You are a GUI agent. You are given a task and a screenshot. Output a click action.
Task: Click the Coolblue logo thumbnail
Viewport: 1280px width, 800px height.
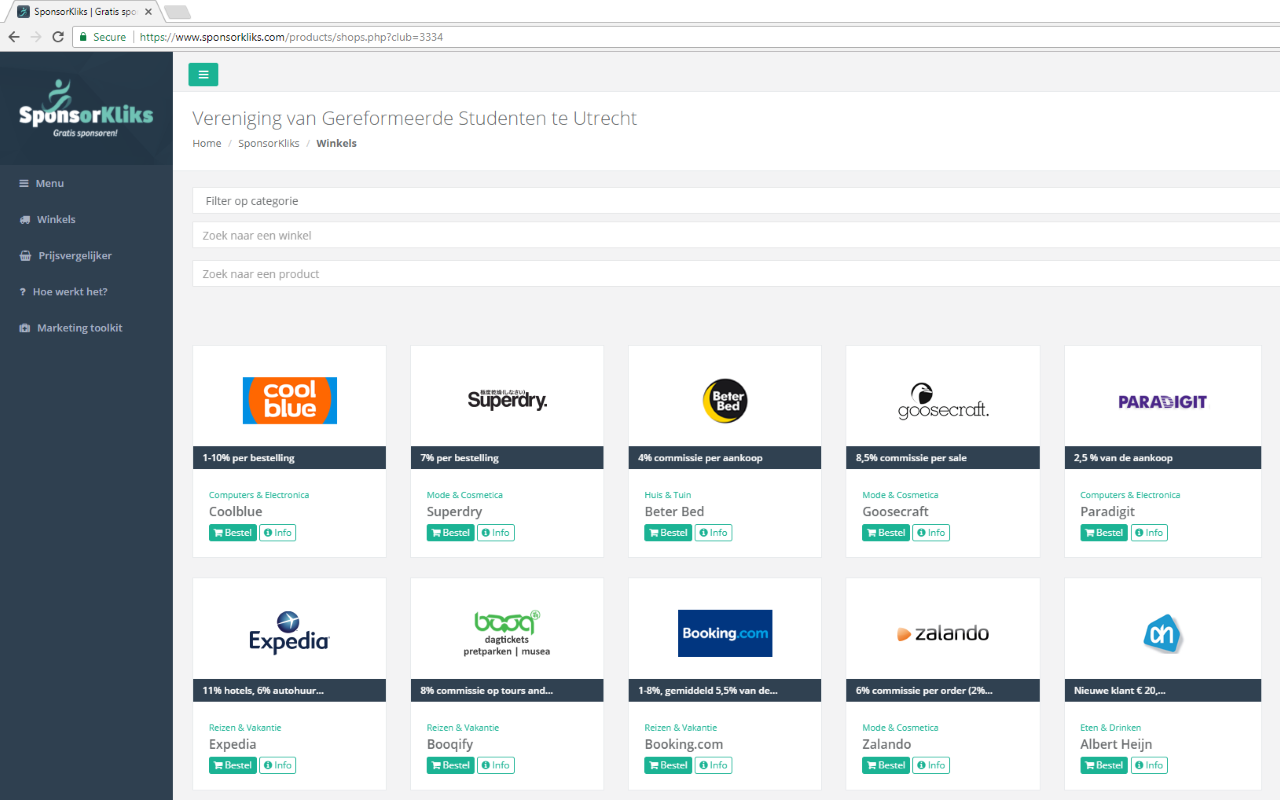pos(290,400)
